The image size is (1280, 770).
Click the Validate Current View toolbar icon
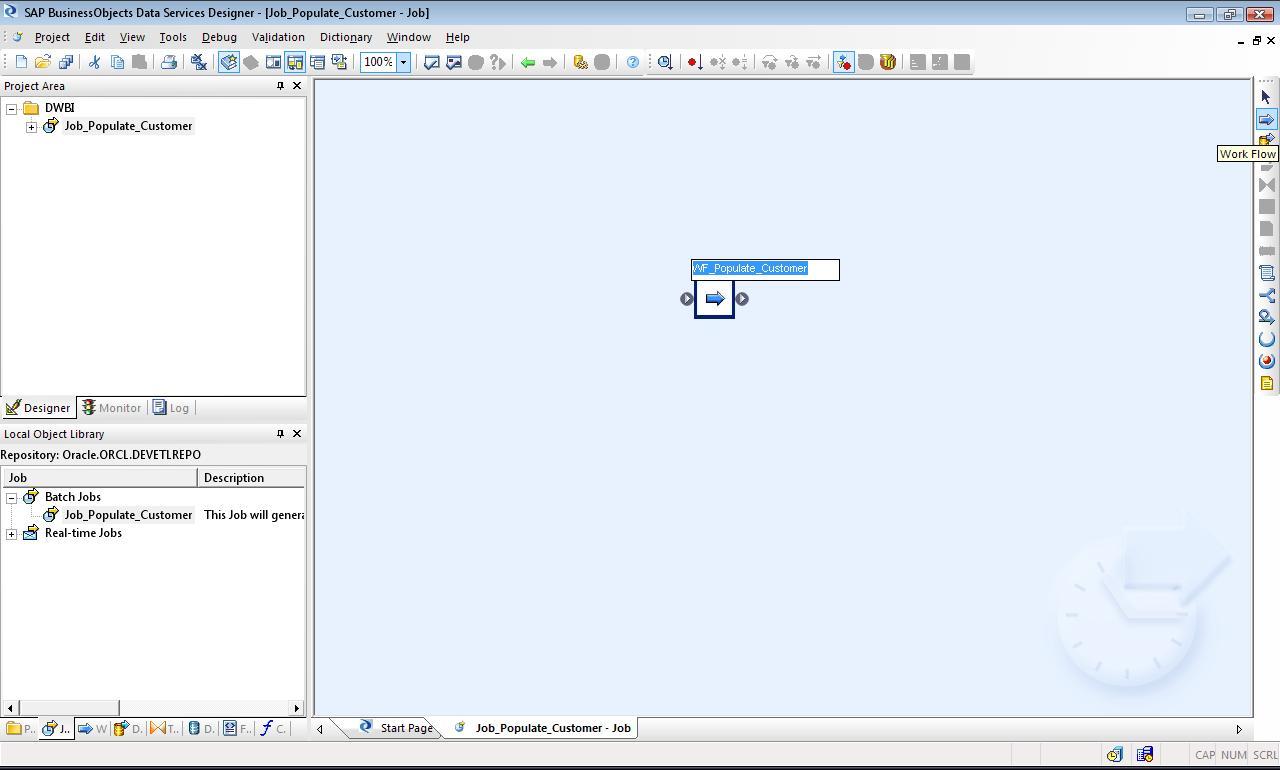coord(432,62)
